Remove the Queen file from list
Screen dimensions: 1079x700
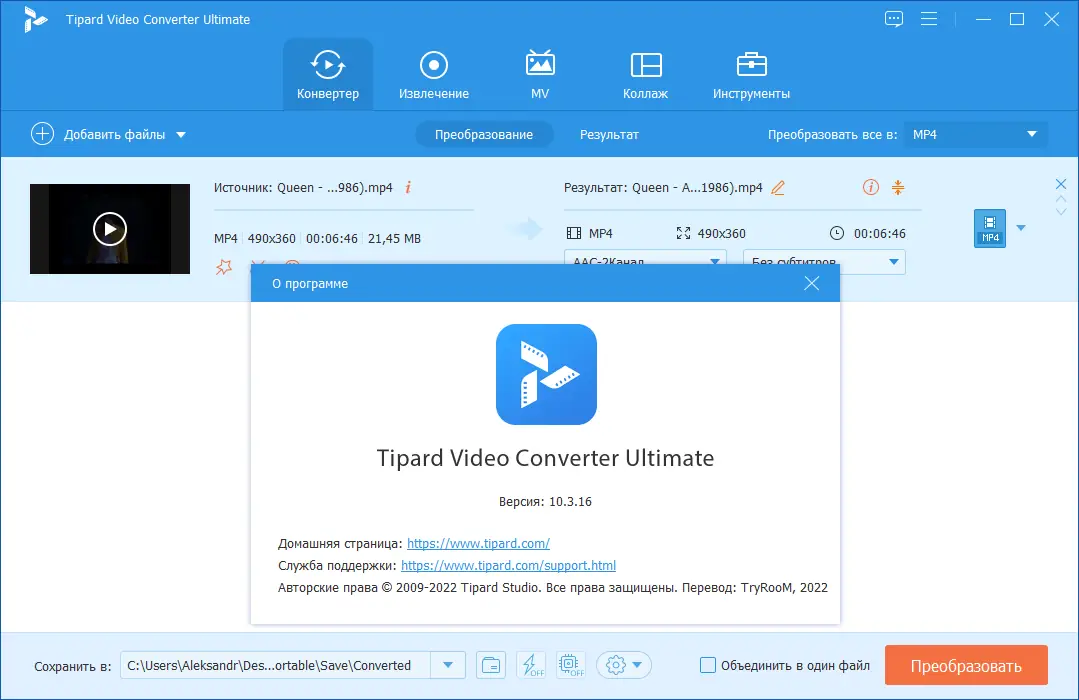click(1060, 184)
